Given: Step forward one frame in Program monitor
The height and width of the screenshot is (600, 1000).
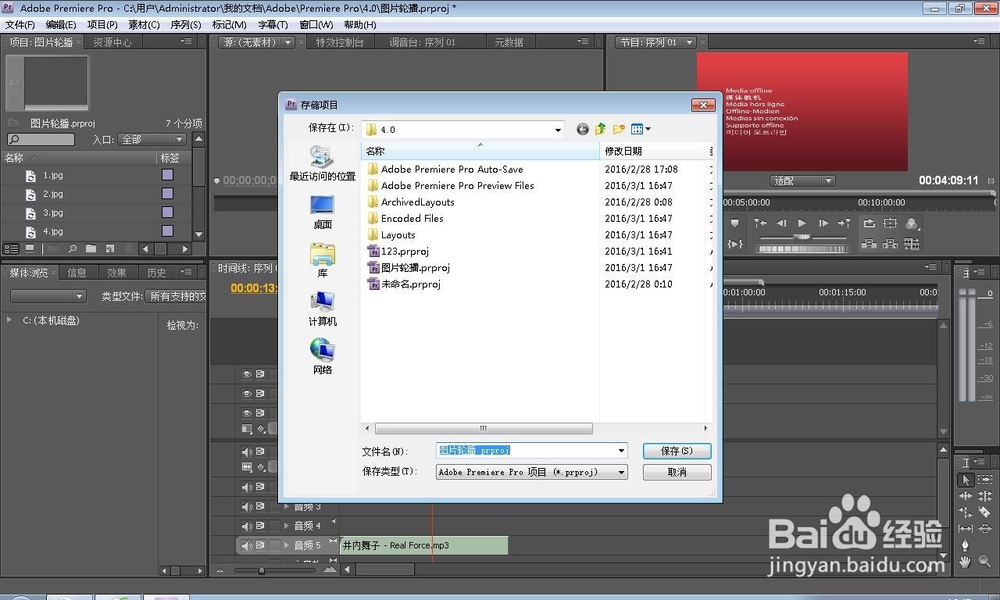Looking at the screenshot, I should (x=823, y=223).
